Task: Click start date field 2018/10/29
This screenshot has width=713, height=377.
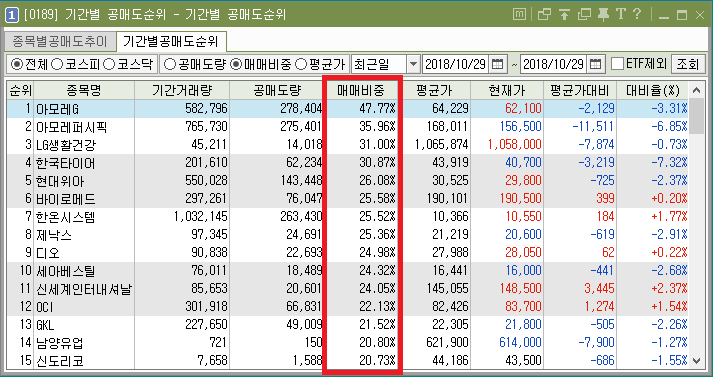Action: [x=455, y=64]
